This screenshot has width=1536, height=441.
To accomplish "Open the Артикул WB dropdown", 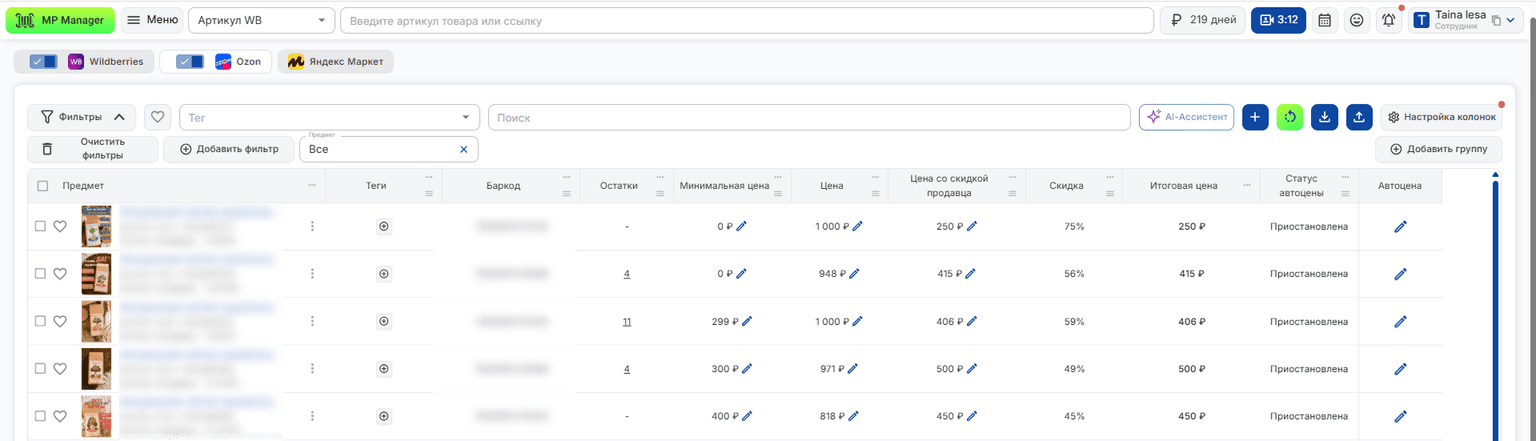I will (x=262, y=20).
